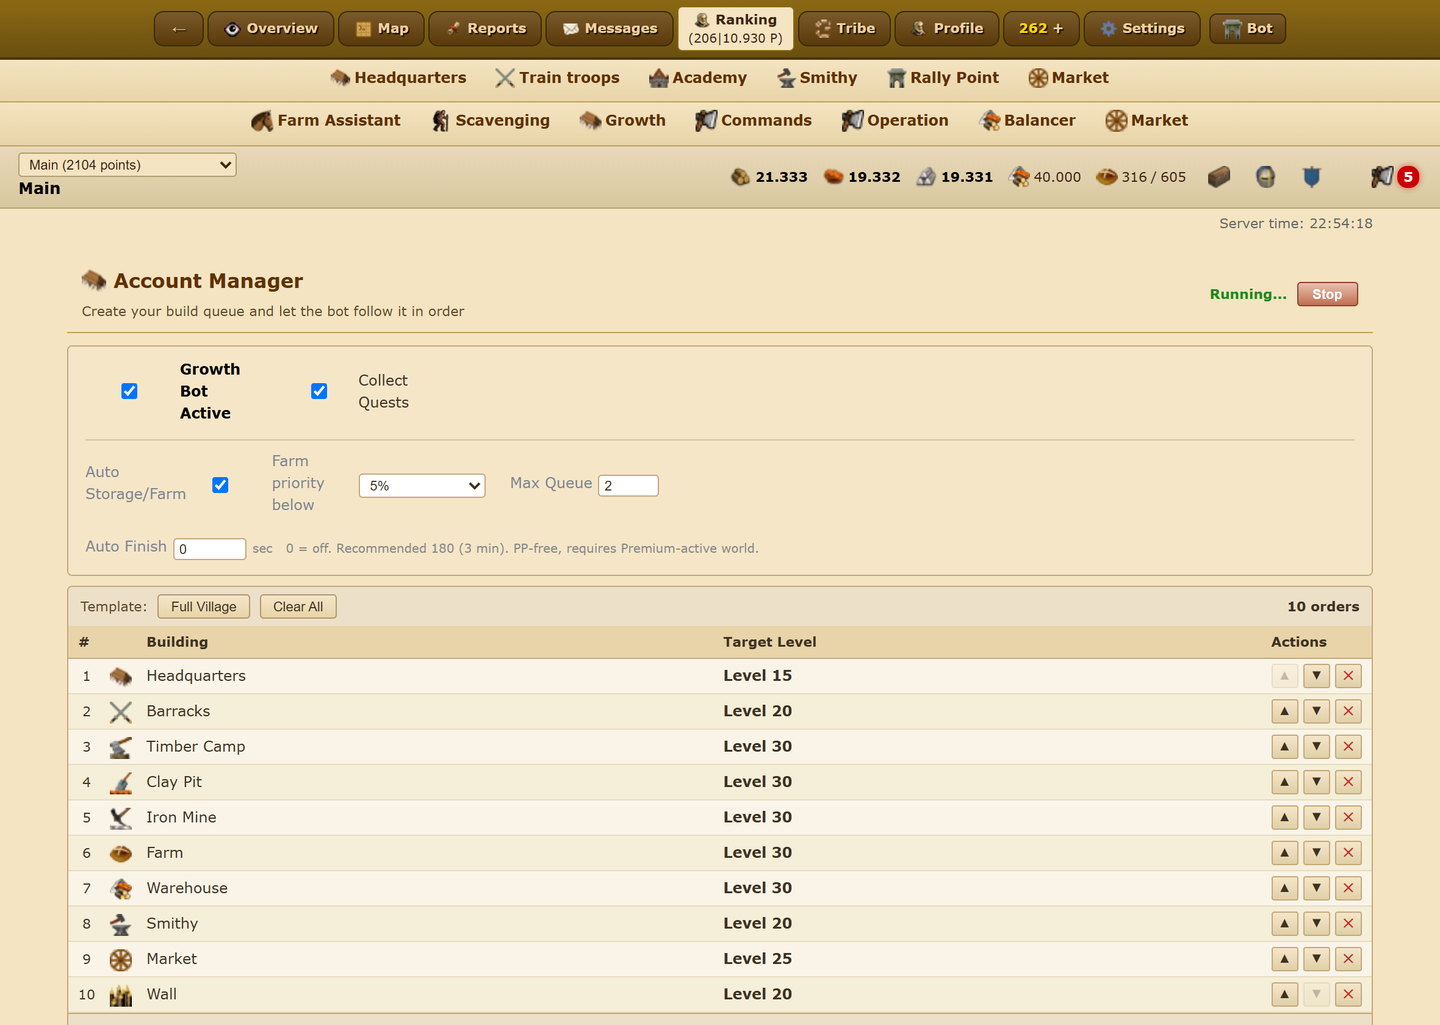This screenshot has width=1440, height=1025.
Task: Open Farm priority below dropdown
Action: click(x=422, y=486)
